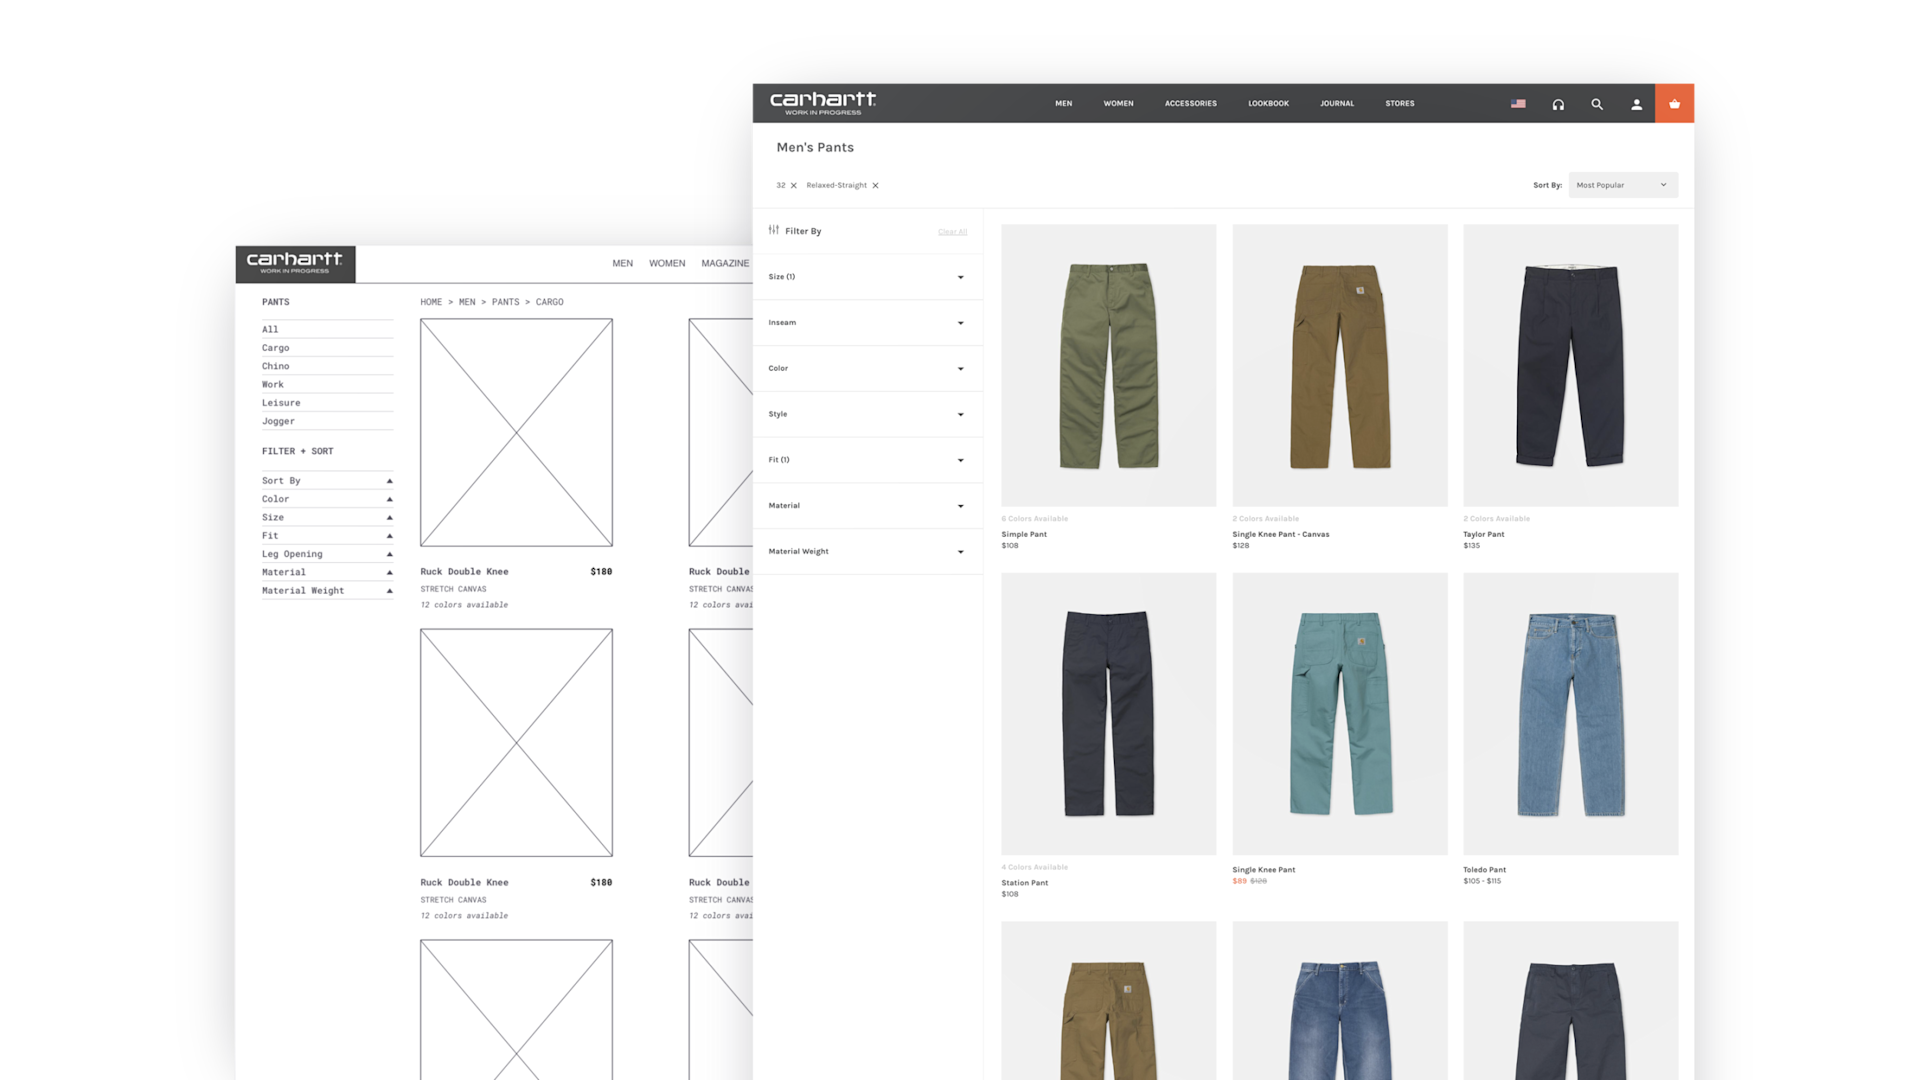Screen dimensions: 1920x1080
Task: Collapse the Leg Opening wireframe filter
Action: pos(389,554)
